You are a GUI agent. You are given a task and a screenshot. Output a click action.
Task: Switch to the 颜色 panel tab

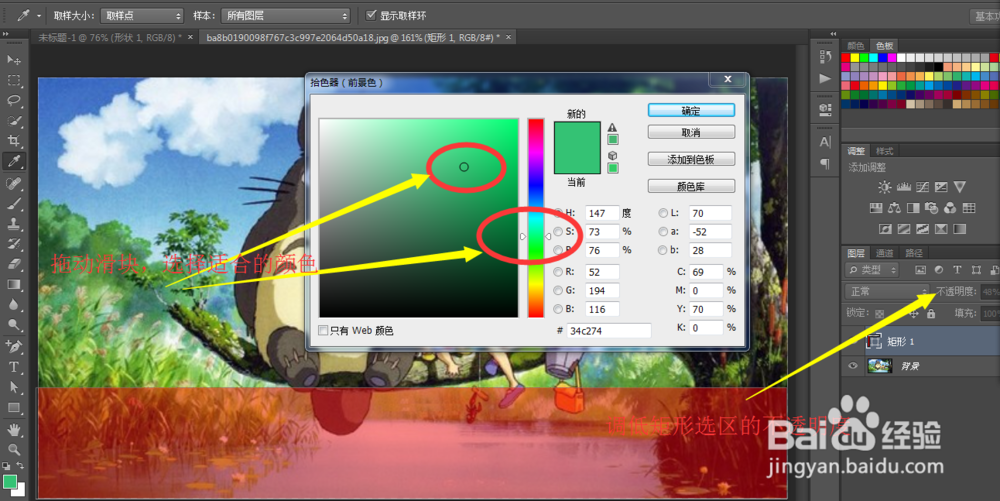coord(855,46)
